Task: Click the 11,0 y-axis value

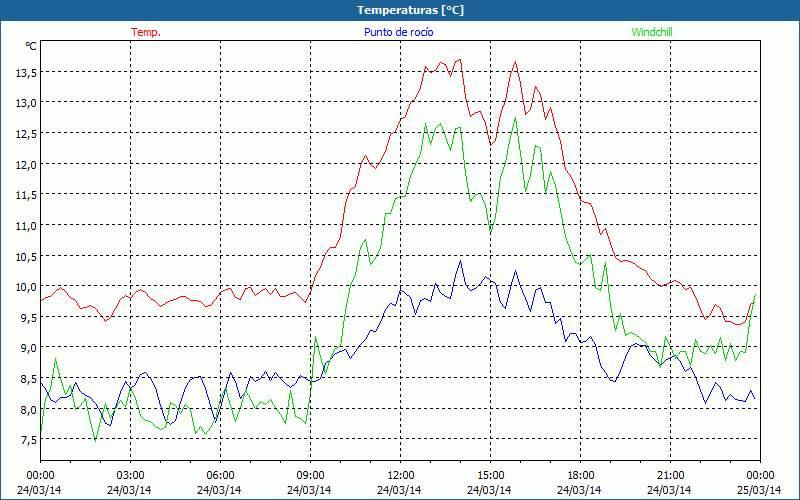Action: (x=26, y=226)
